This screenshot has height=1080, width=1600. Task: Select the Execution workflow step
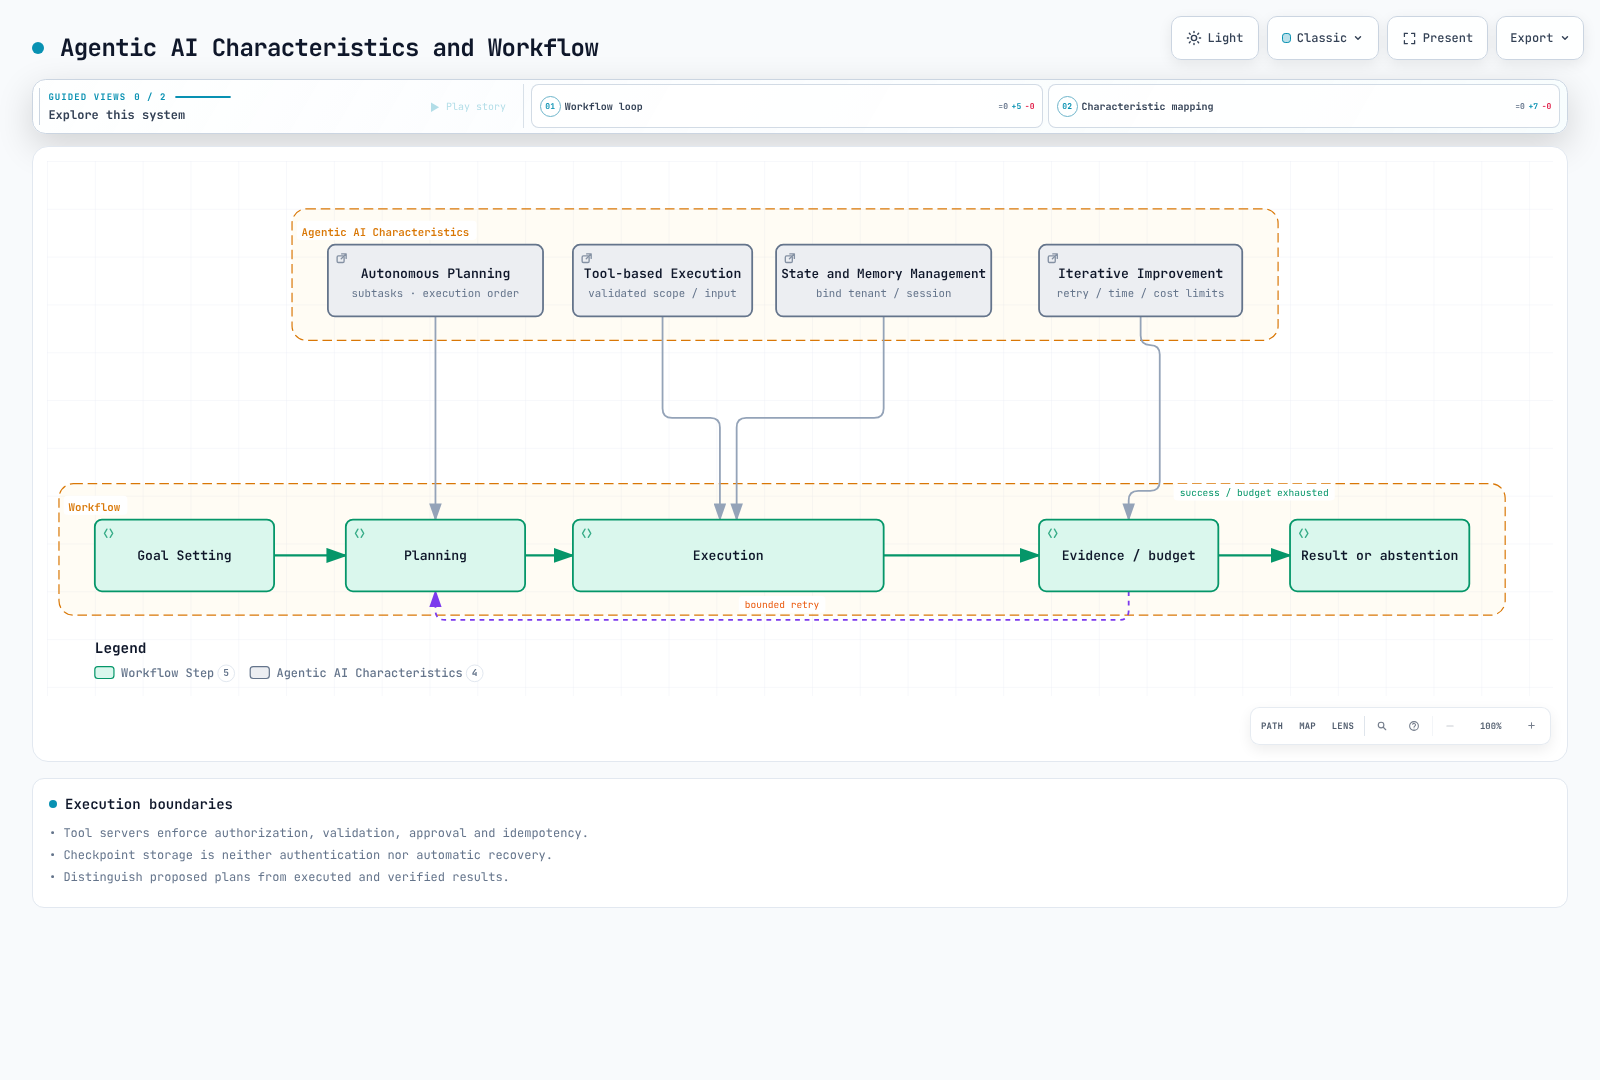tap(728, 555)
